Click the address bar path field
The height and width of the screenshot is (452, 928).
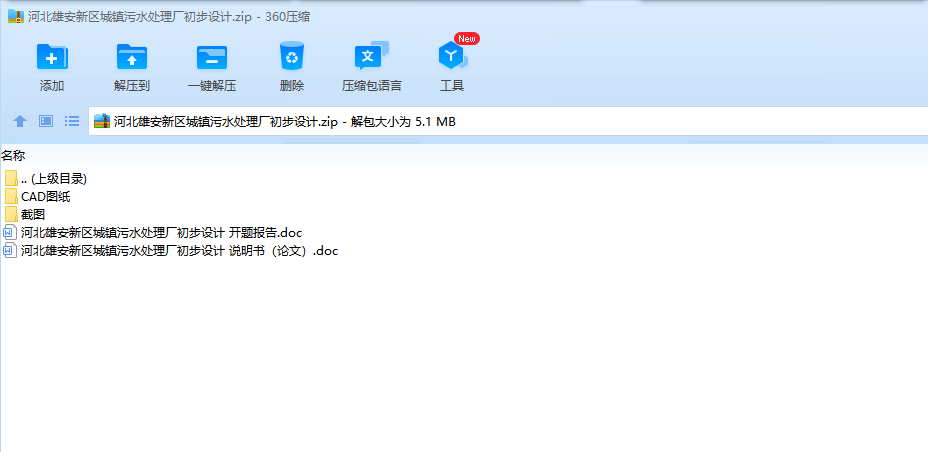click(x=508, y=121)
